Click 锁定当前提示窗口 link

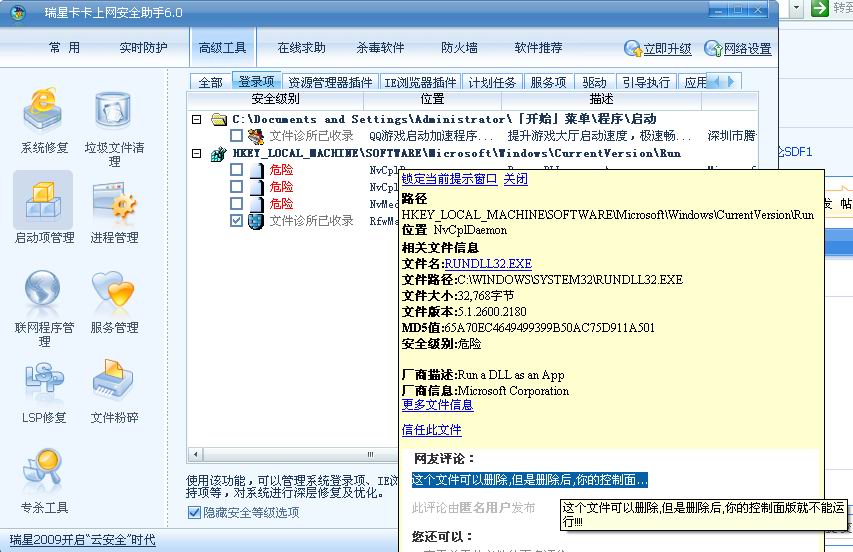pos(449,179)
